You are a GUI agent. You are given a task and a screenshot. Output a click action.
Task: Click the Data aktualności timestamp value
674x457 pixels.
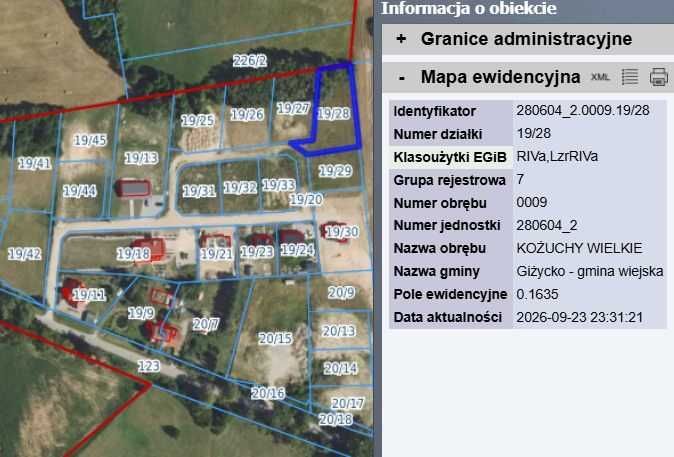579,317
